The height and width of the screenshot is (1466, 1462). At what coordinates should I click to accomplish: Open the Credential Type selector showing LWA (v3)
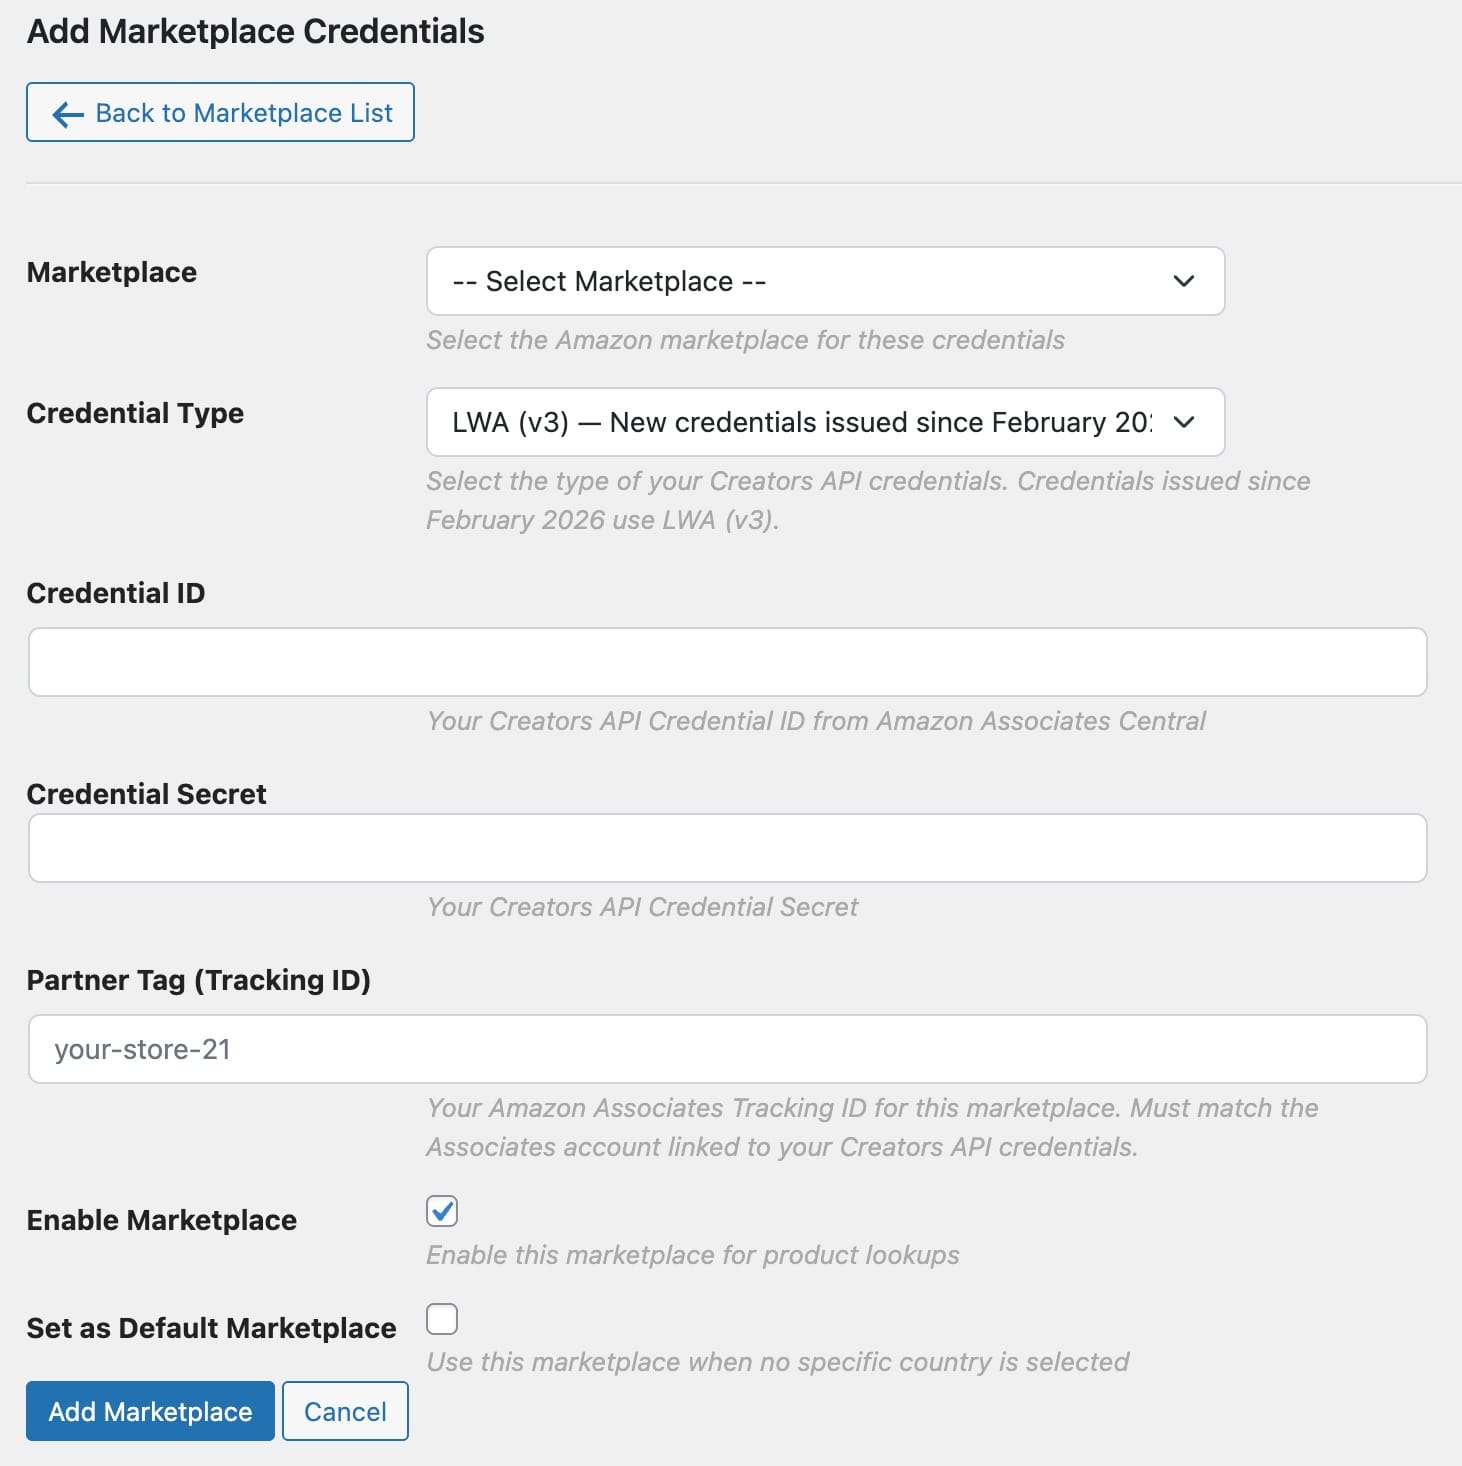[x=825, y=422]
